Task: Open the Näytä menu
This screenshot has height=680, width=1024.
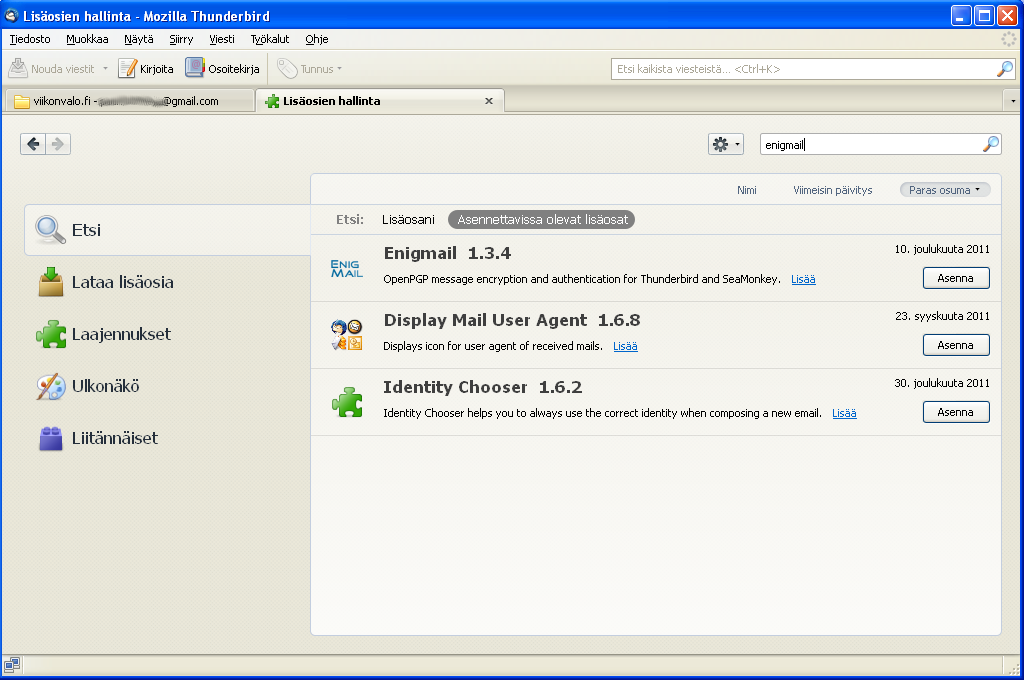Action: pos(139,39)
